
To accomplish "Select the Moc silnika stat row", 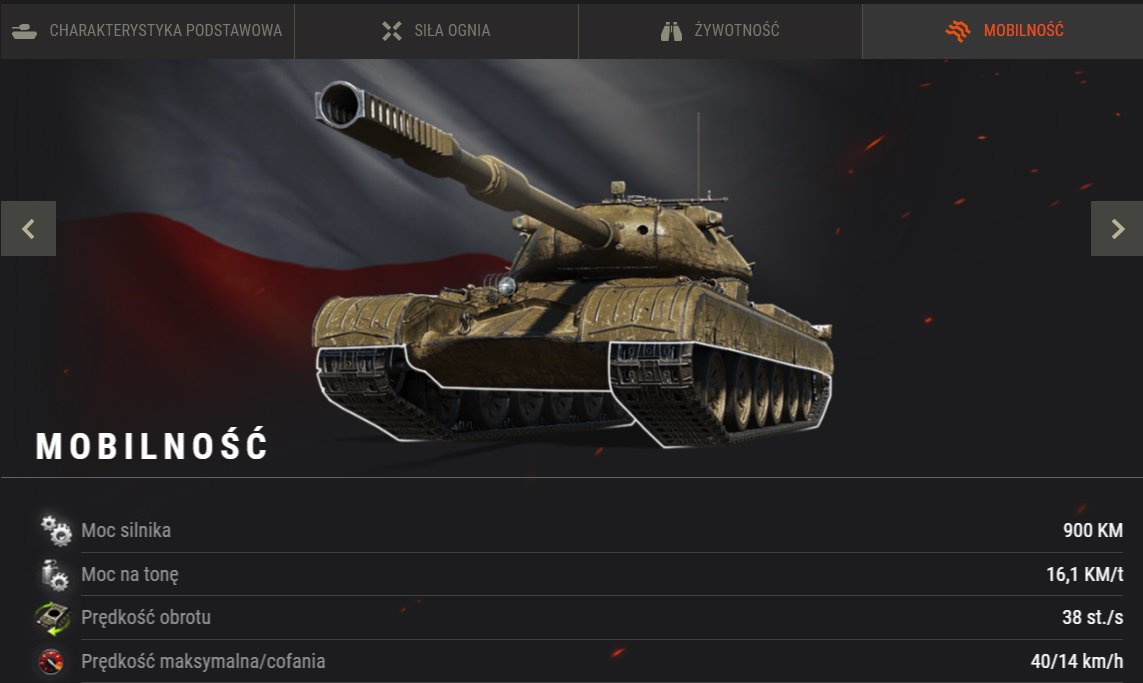I will (581, 530).
